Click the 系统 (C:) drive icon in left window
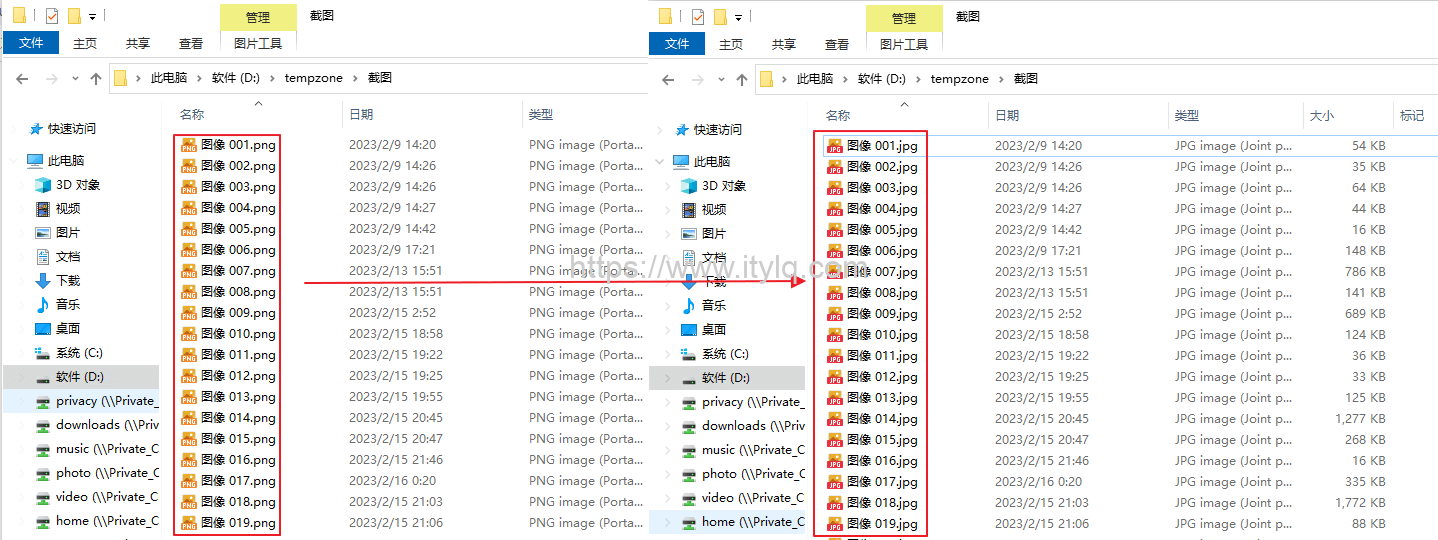Viewport: 1438px width, 540px height. [43, 353]
